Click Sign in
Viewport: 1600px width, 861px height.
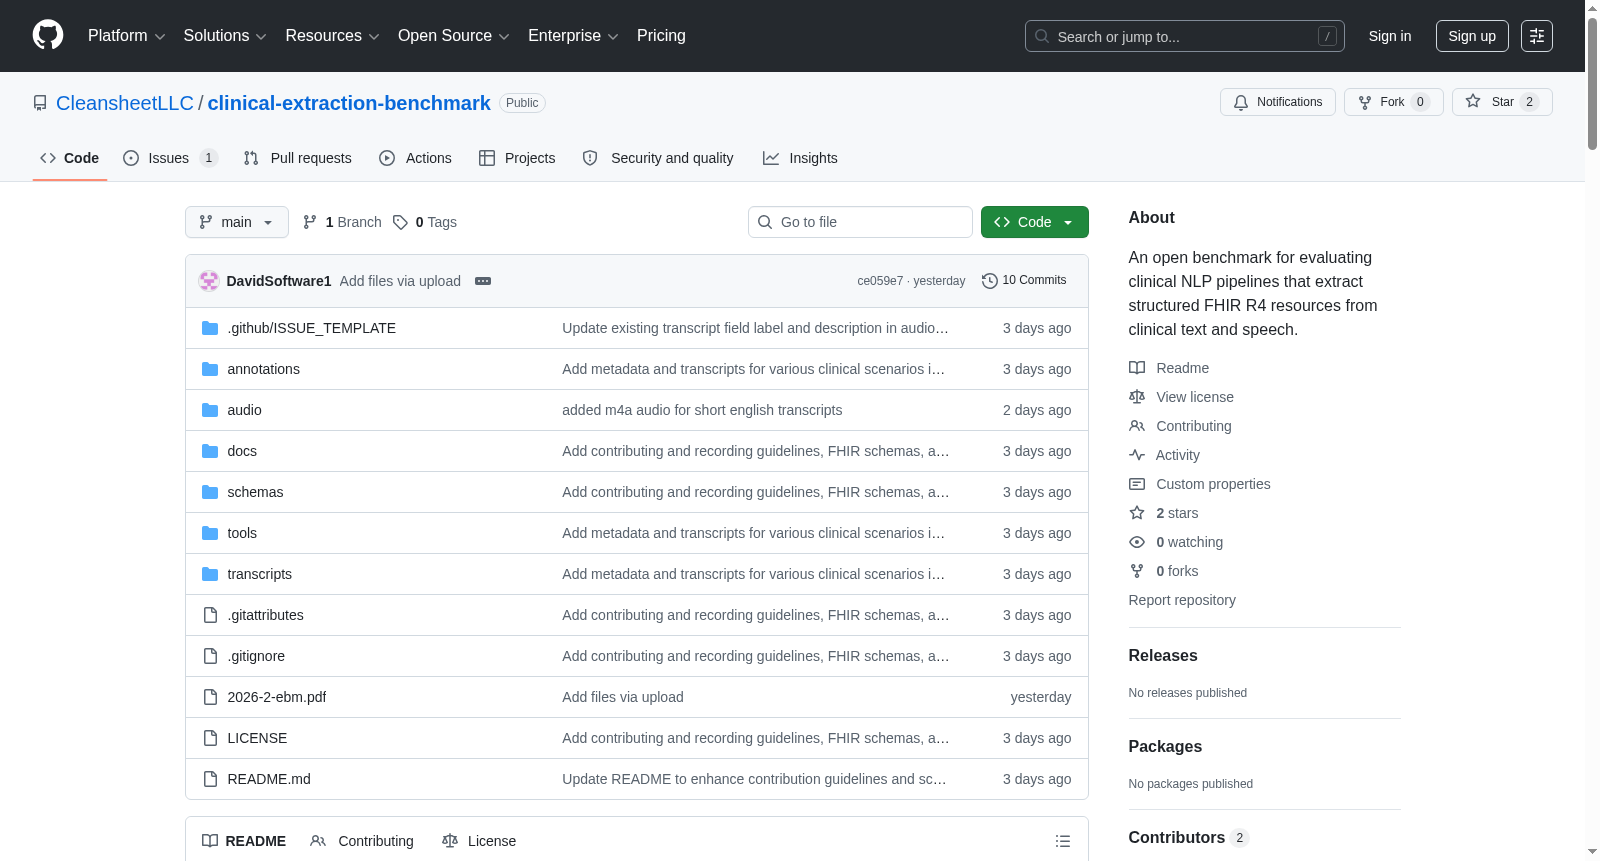tap(1390, 36)
